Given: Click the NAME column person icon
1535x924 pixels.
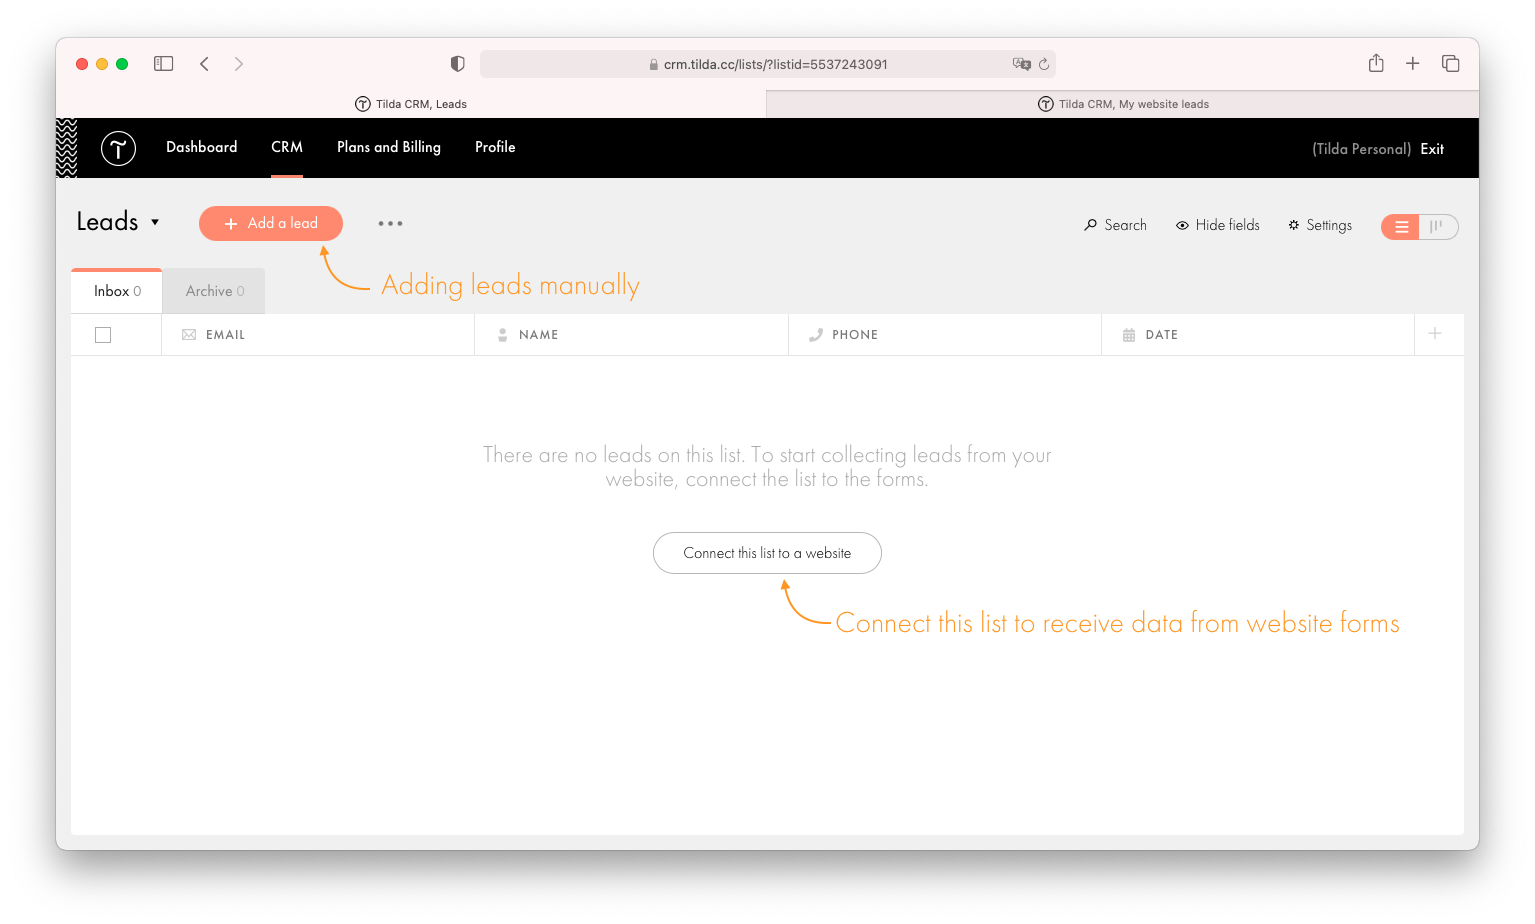Looking at the screenshot, I should click(502, 335).
